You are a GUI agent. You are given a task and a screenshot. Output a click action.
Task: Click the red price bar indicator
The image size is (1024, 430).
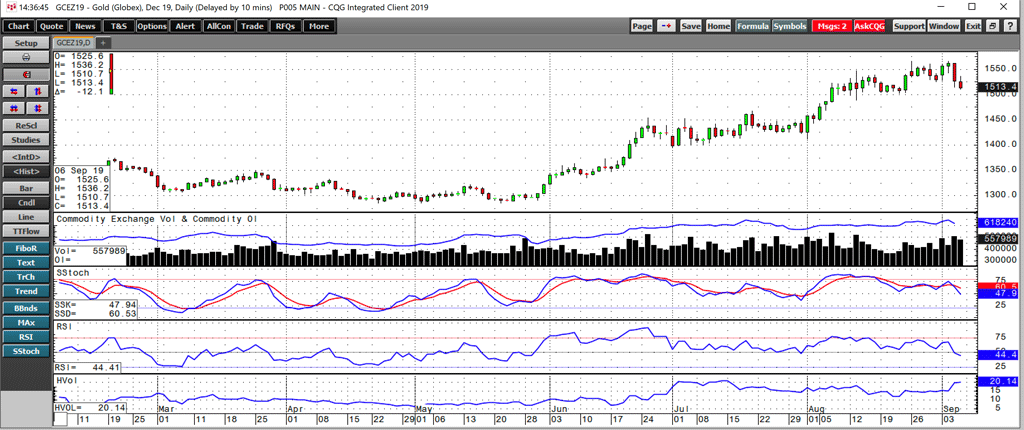coord(112,73)
